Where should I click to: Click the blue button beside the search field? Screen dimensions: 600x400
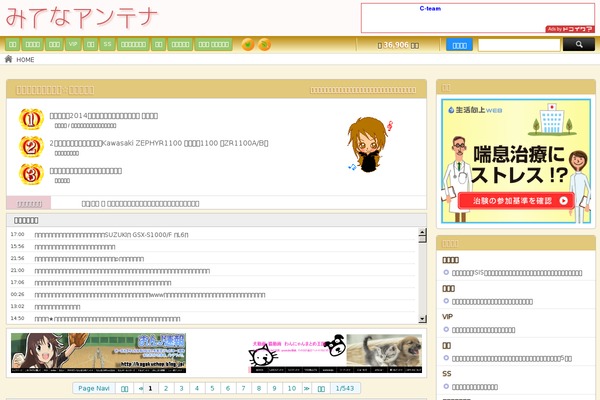pos(459,45)
